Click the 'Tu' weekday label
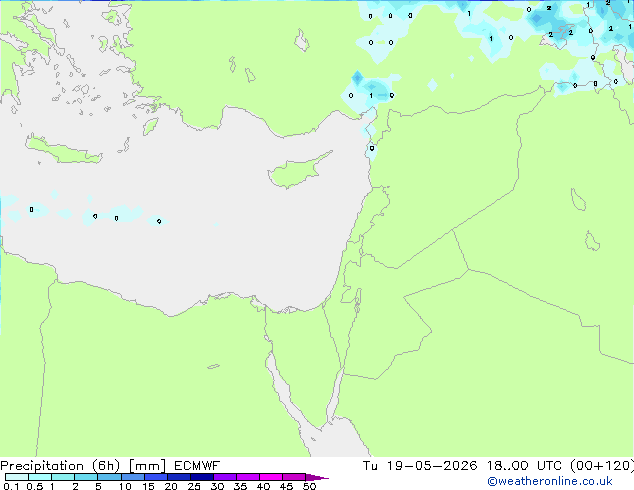Viewport: 634px width, 490px height. (x=370, y=466)
